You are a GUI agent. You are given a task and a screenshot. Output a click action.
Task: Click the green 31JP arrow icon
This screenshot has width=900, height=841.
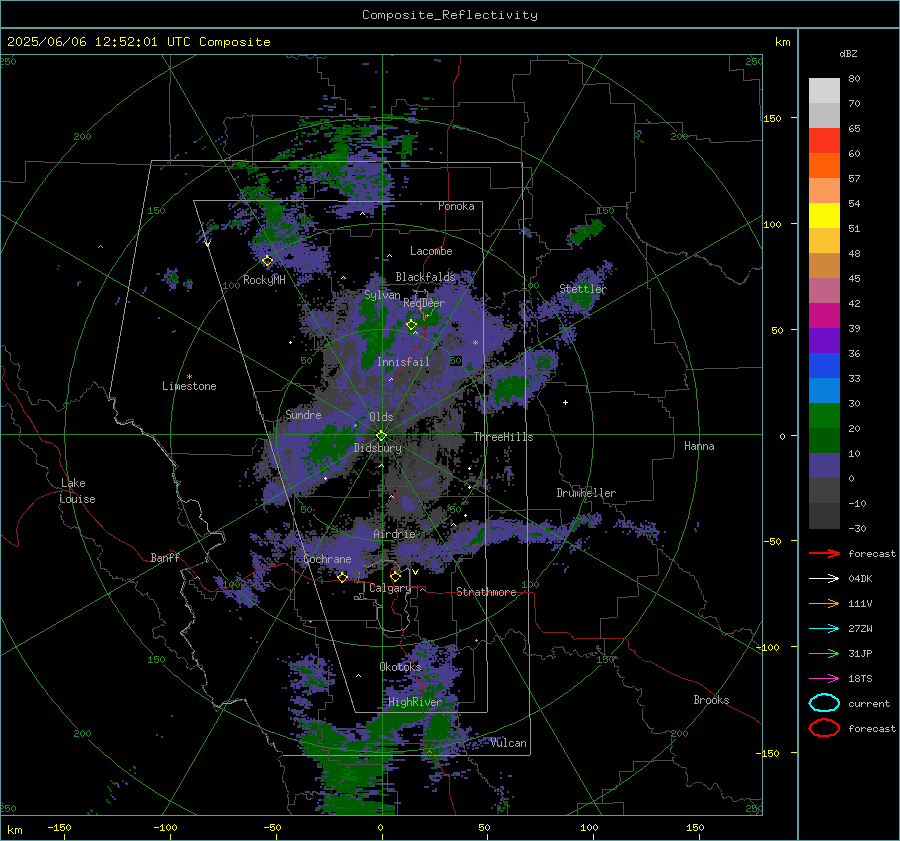[x=824, y=653]
